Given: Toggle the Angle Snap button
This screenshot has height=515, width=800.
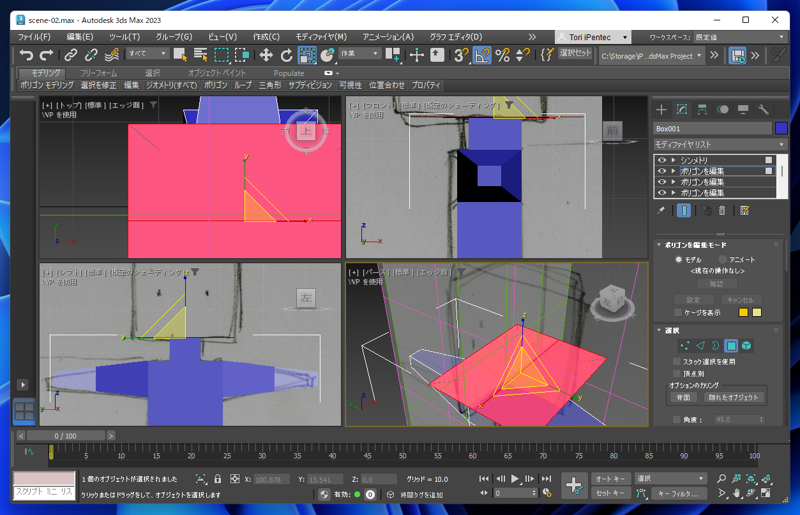Looking at the screenshot, I should coord(482,55).
